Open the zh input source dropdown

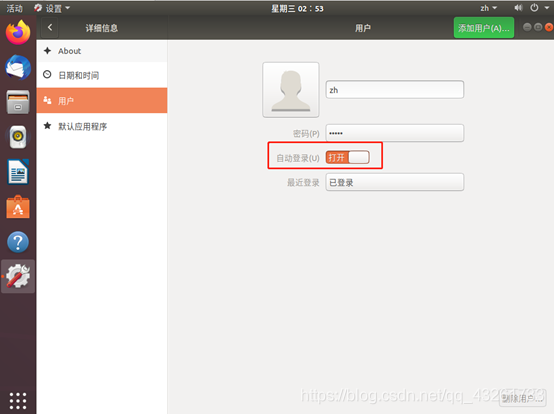[489, 8]
